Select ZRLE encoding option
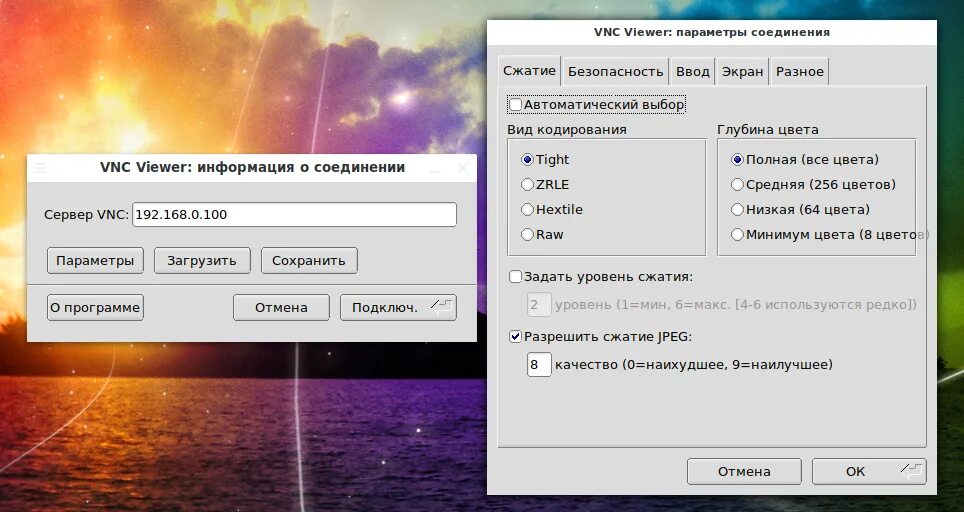This screenshot has width=964, height=512. pyautogui.click(x=527, y=184)
